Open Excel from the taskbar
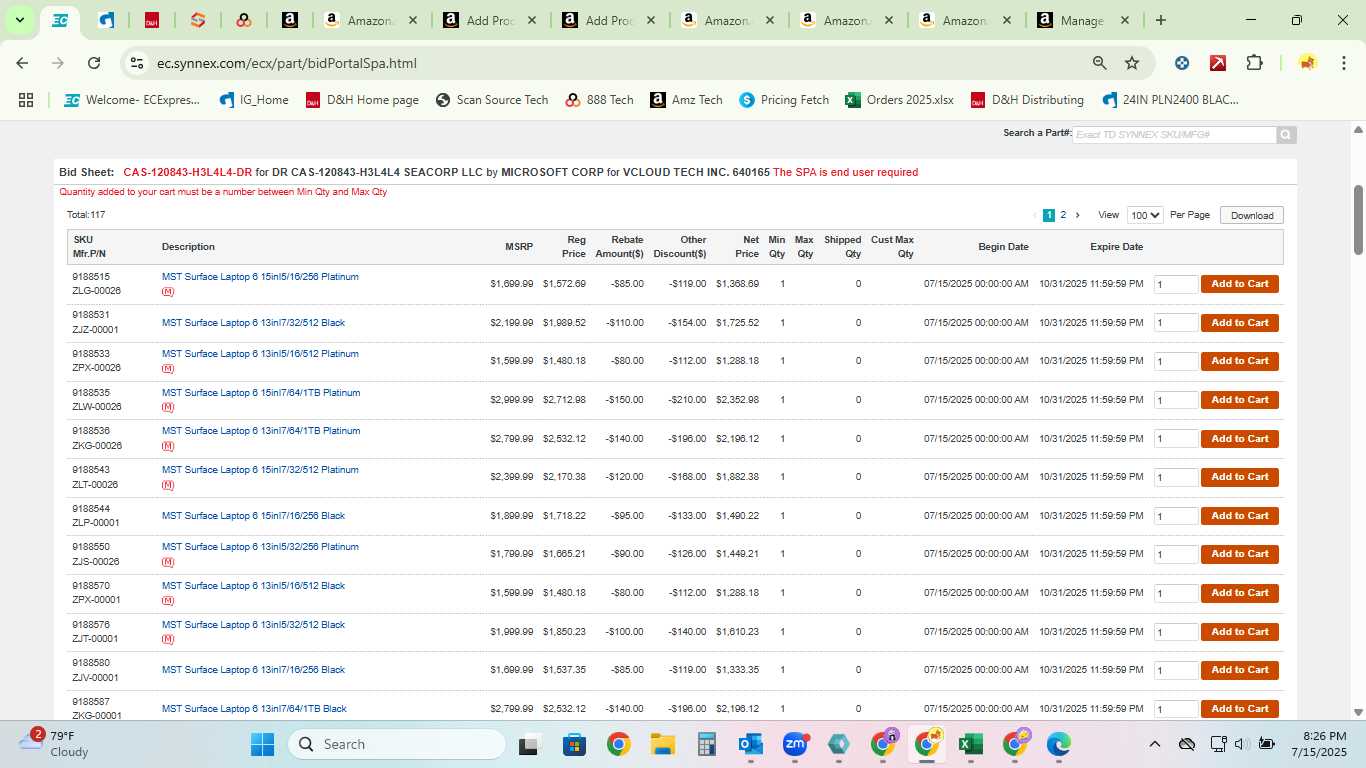Viewport: 1366px width, 768px height. point(970,744)
